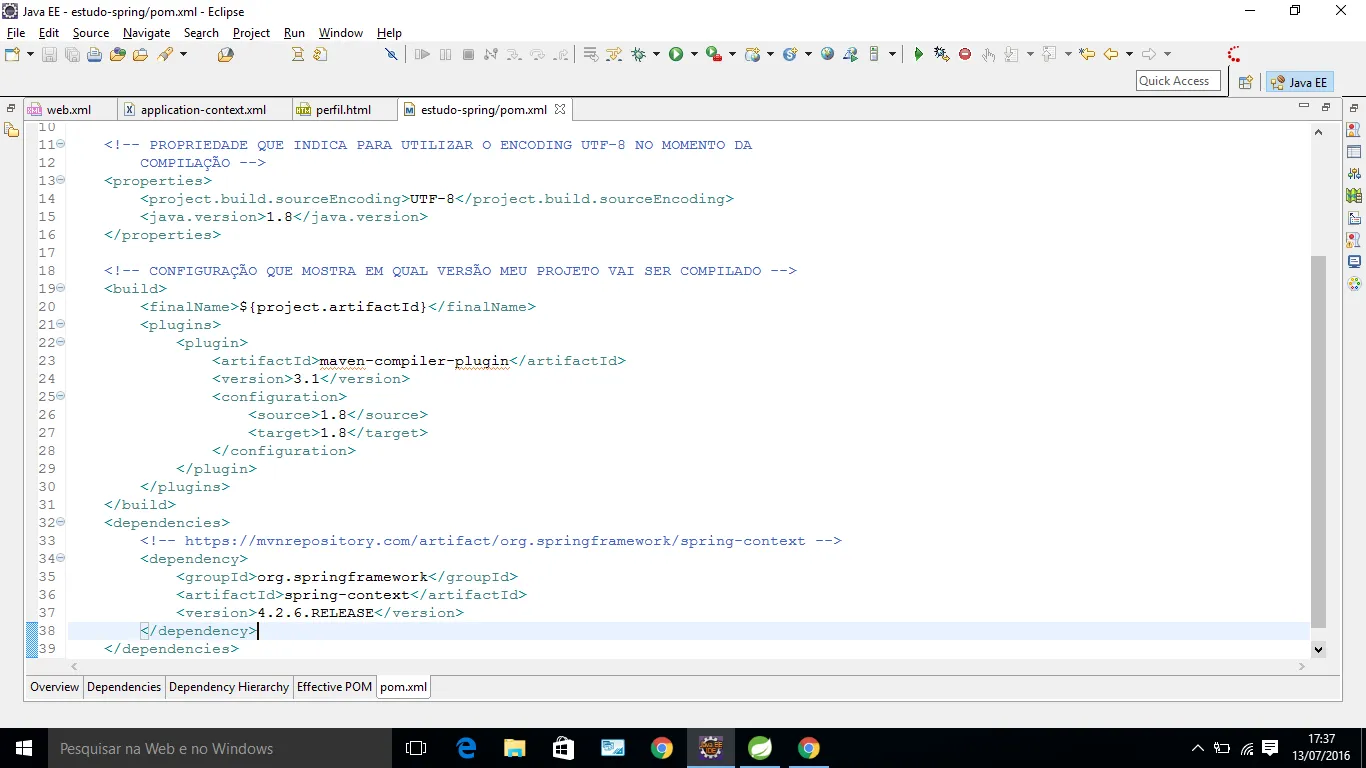Collapse the dependencies fold at line 32

(61, 522)
